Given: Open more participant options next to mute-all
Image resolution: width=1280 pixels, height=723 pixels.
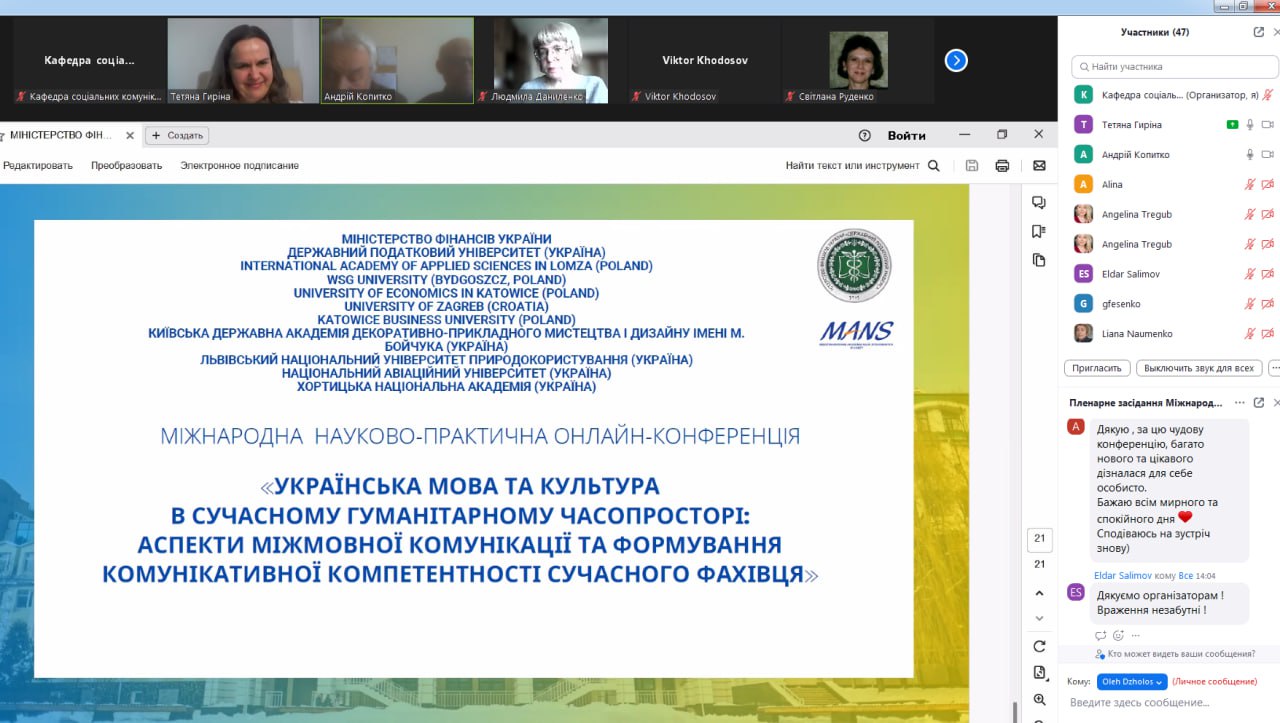Looking at the screenshot, I should (x=1274, y=368).
